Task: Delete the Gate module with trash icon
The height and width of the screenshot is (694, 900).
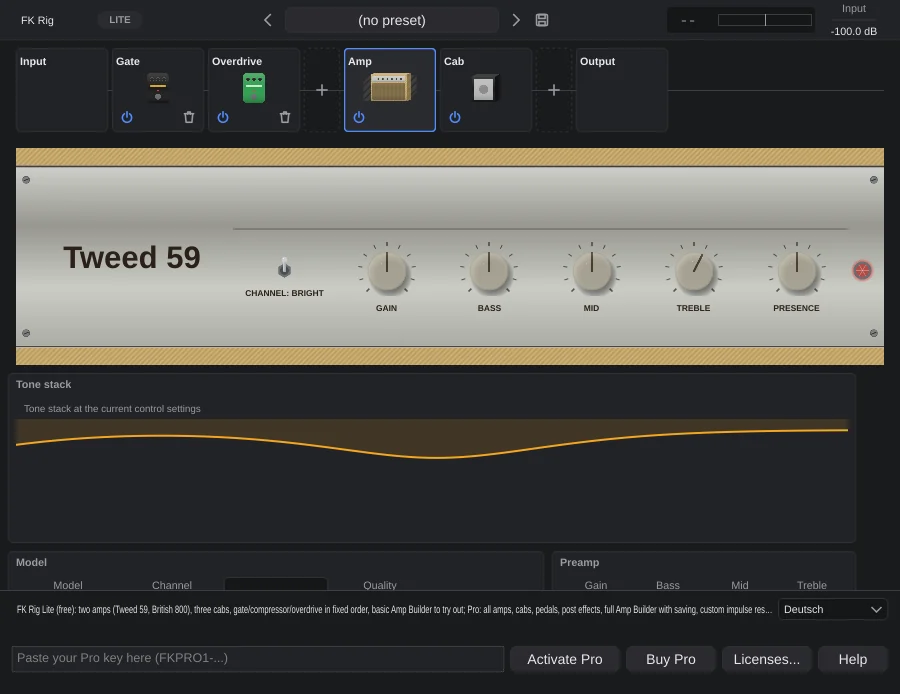Action: point(189,117)
